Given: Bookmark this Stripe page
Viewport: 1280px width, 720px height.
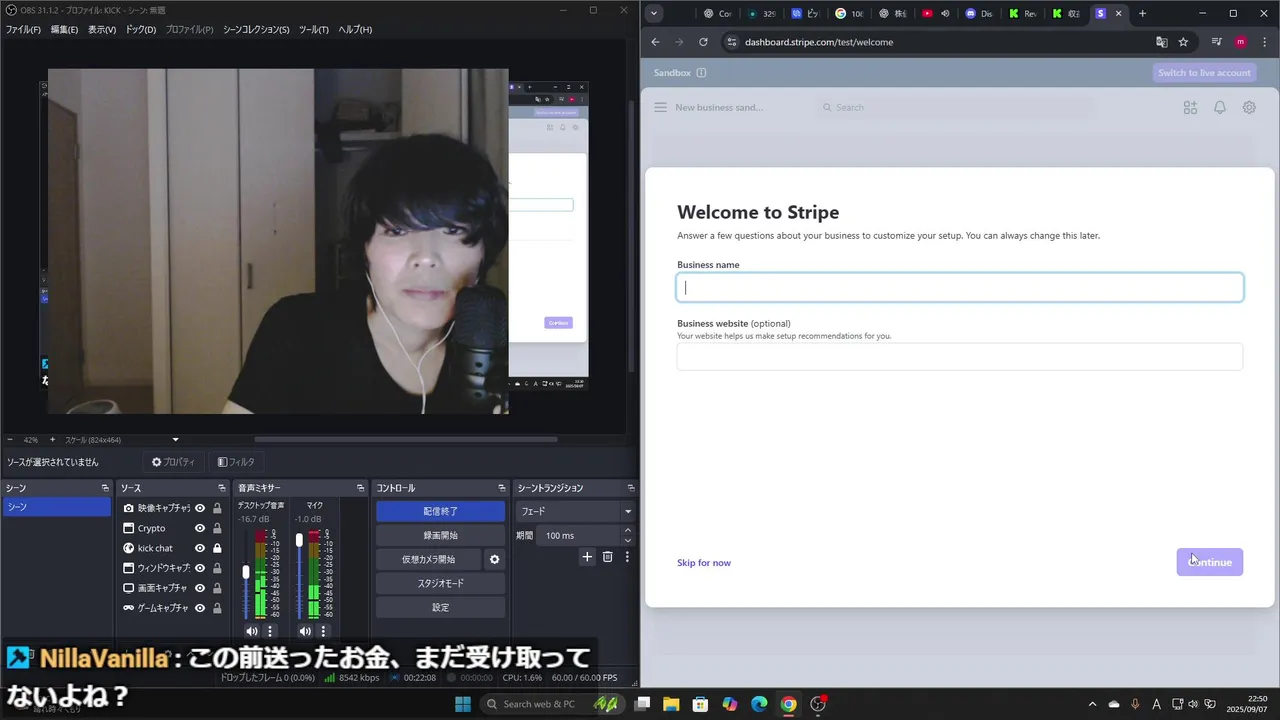Looking at the screenshot, I should (x=1183, y=42).
